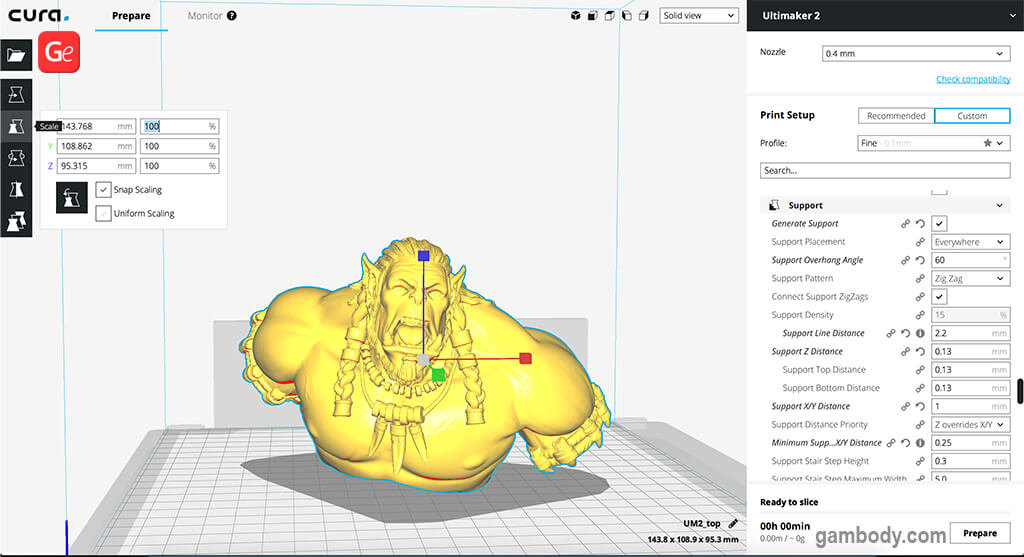Select the Move tool in left toolbar

pyautogui.click(x=16, y=94)
